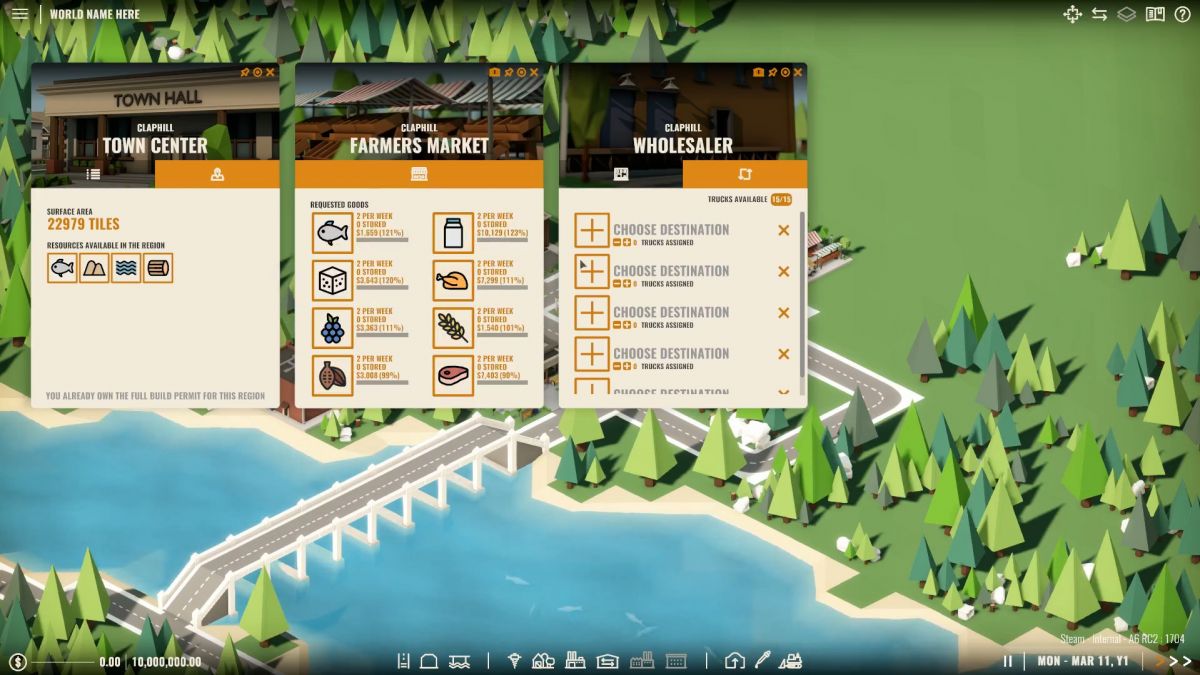Select the fish resource icon in Town Center
Image resolution: width=1200 pixels, height=675 pixels.
[x=62, y=268]
